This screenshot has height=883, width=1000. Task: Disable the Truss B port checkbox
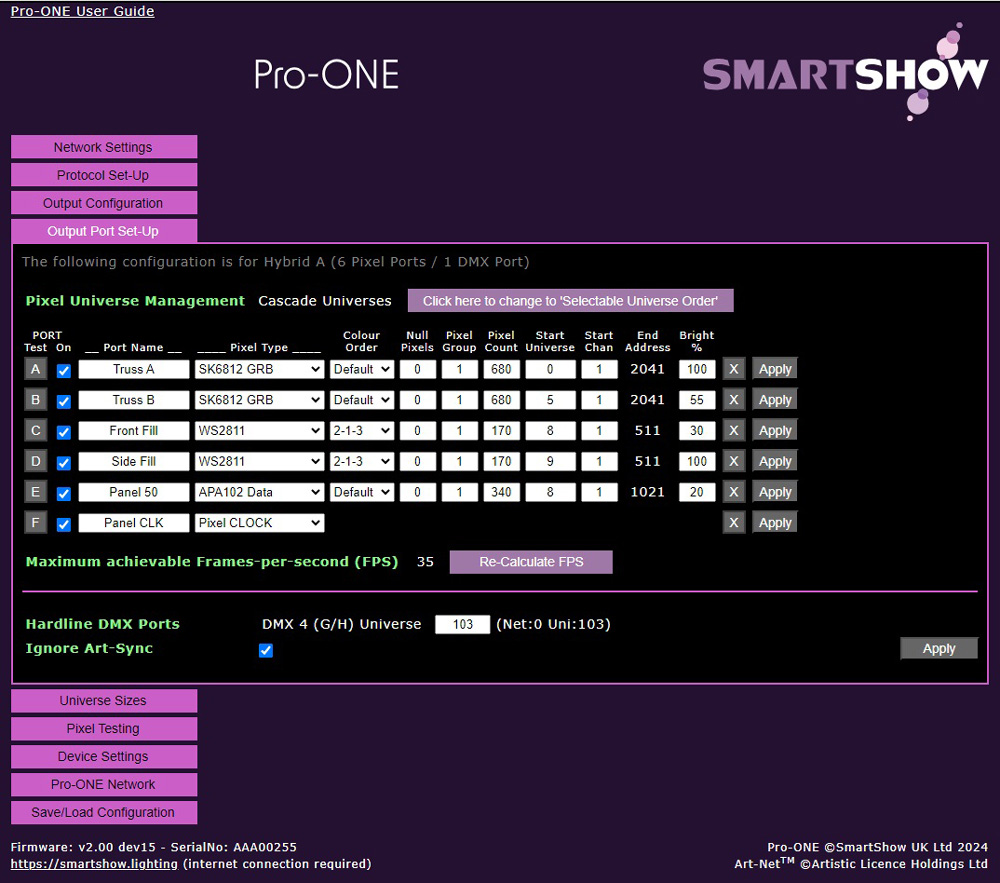point(64,401)
